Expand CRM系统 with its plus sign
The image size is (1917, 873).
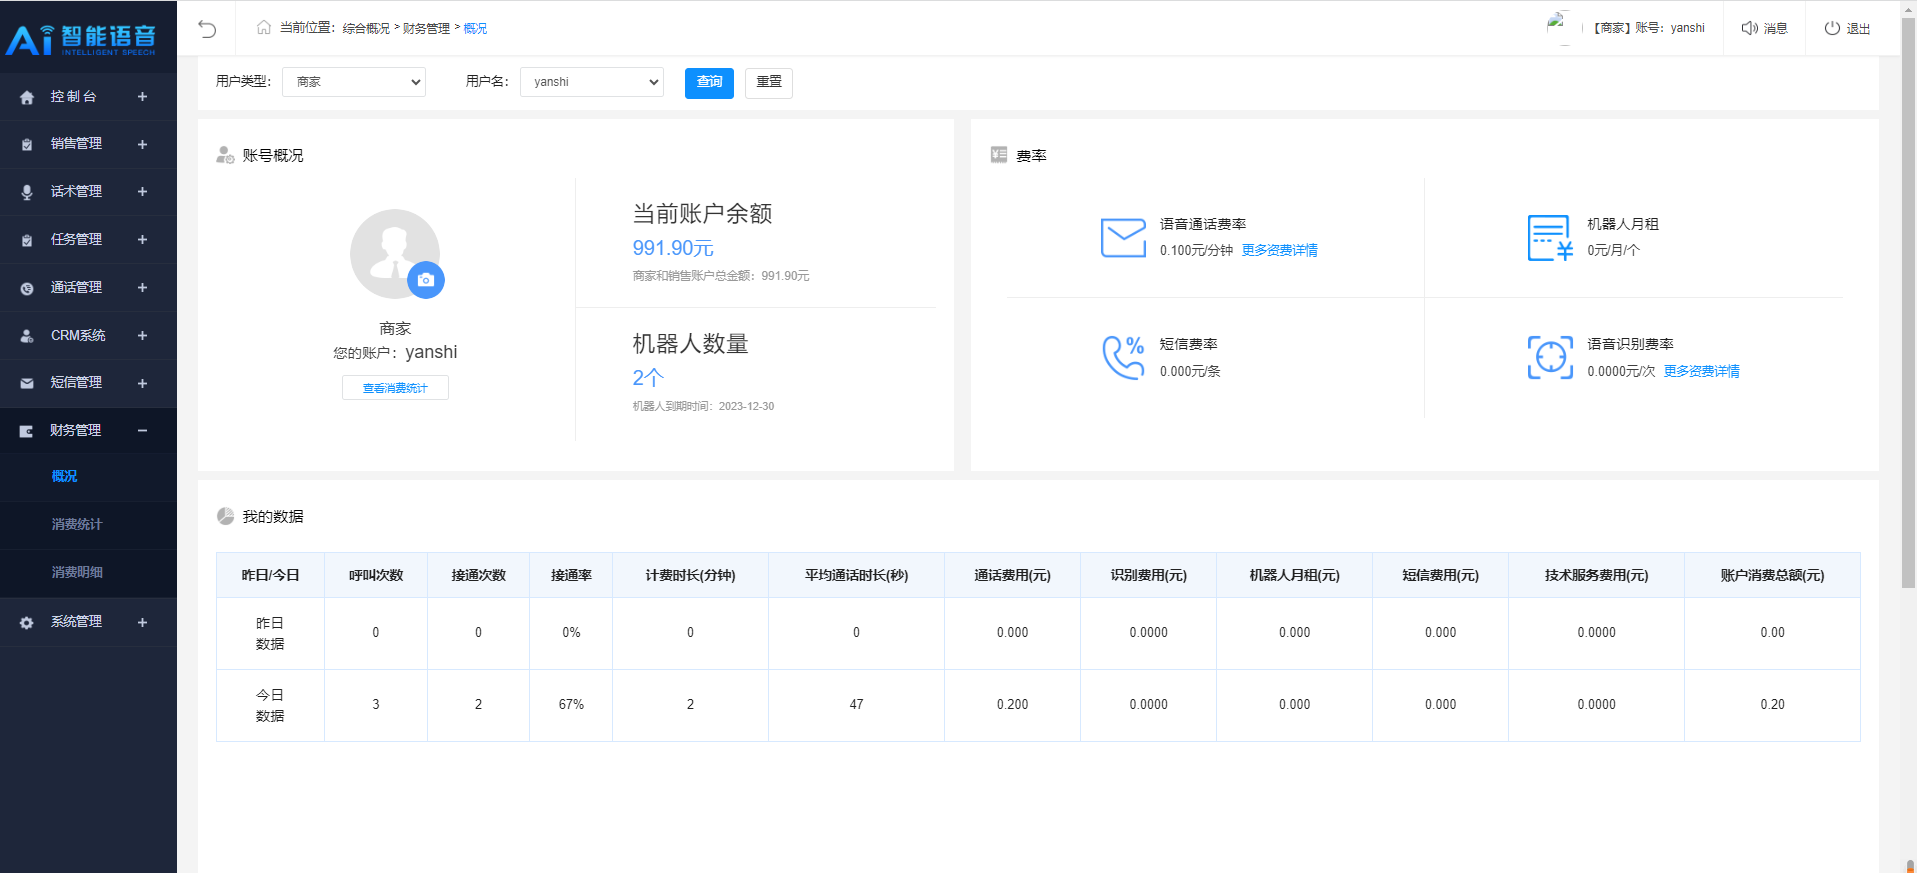pyautogui.click(x=142, y=336)
